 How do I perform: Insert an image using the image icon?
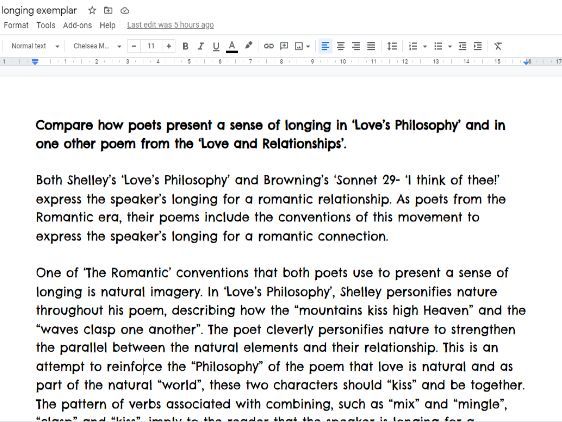(299, 46)
